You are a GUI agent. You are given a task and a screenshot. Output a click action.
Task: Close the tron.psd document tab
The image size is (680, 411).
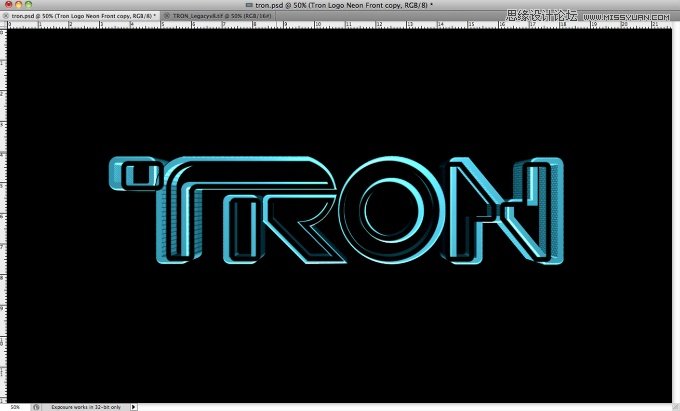(5, 16)
